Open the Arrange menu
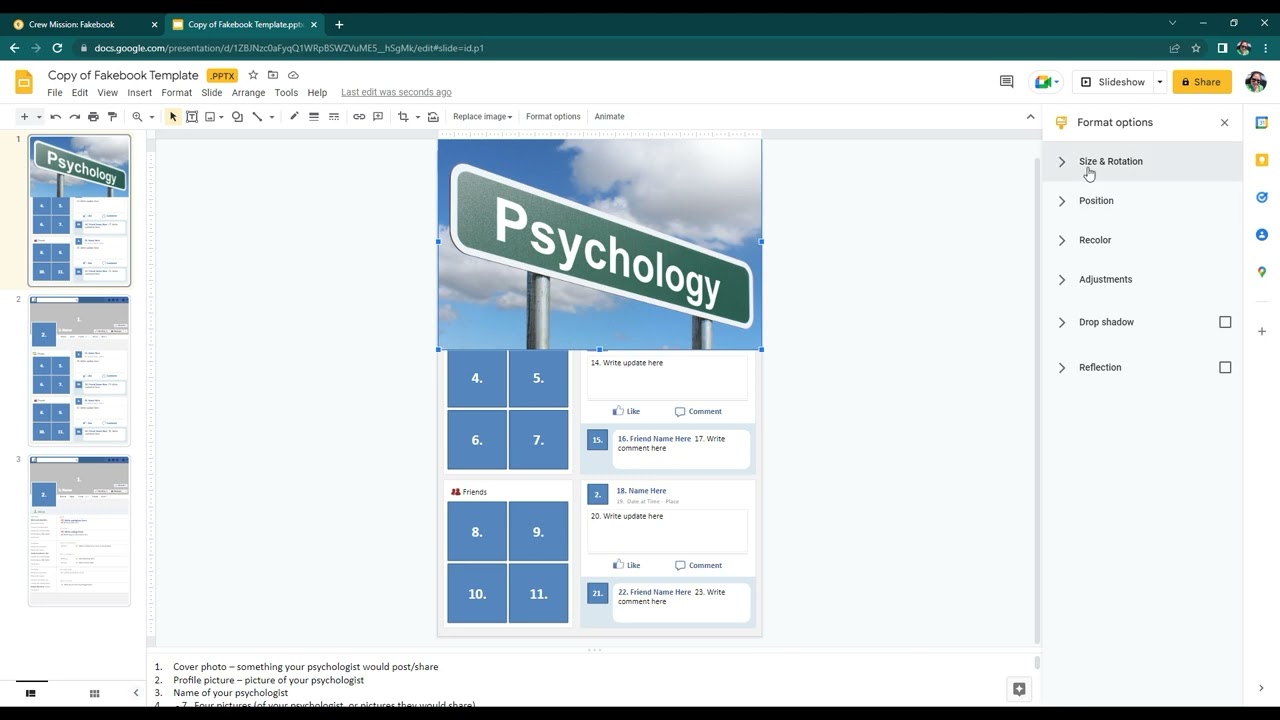Image resolution: width=1280 pixels, height=720 pixels. coord(248,92)
